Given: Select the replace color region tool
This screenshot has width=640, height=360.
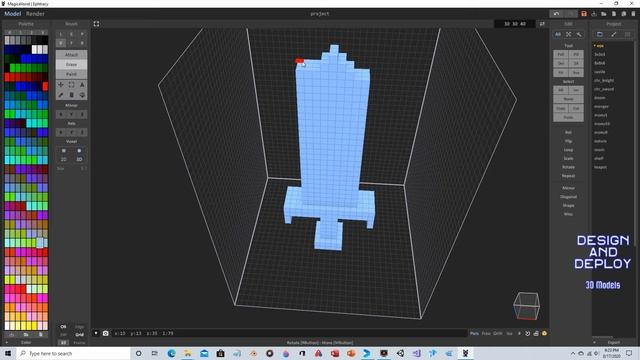Looking at the screenshot, I should coord(82,95).
